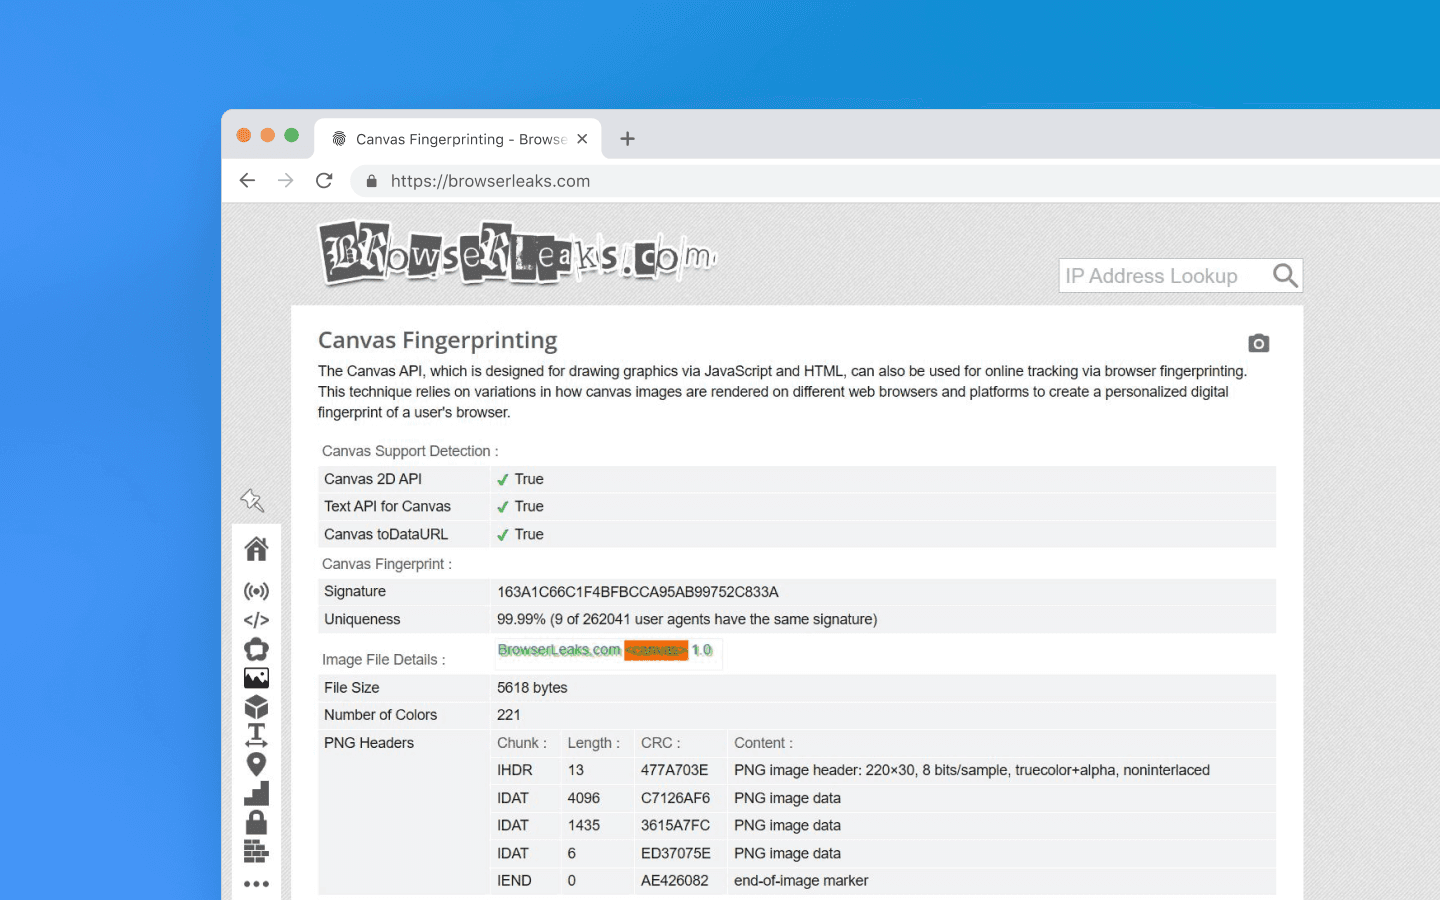
Task: Click the IDAT length 1435 cell
Action: tap(584, 825)
